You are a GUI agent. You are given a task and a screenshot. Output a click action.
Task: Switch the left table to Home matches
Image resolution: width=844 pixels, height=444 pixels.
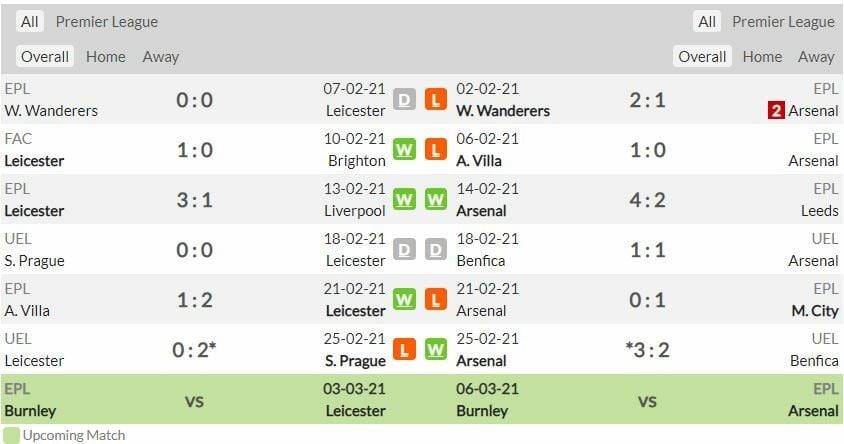click(105, 57)
